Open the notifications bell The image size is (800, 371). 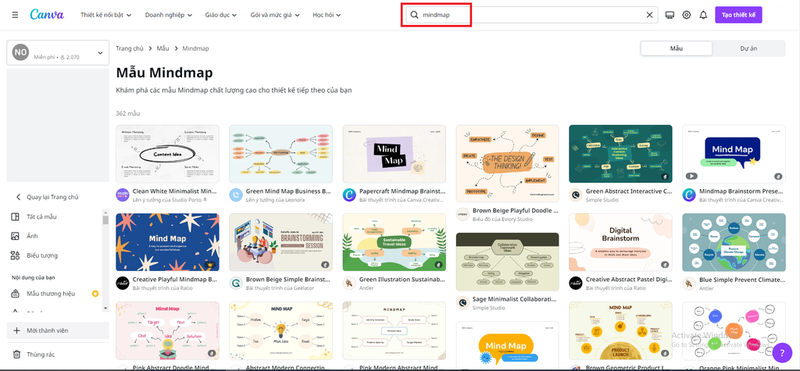coord(704,15)
